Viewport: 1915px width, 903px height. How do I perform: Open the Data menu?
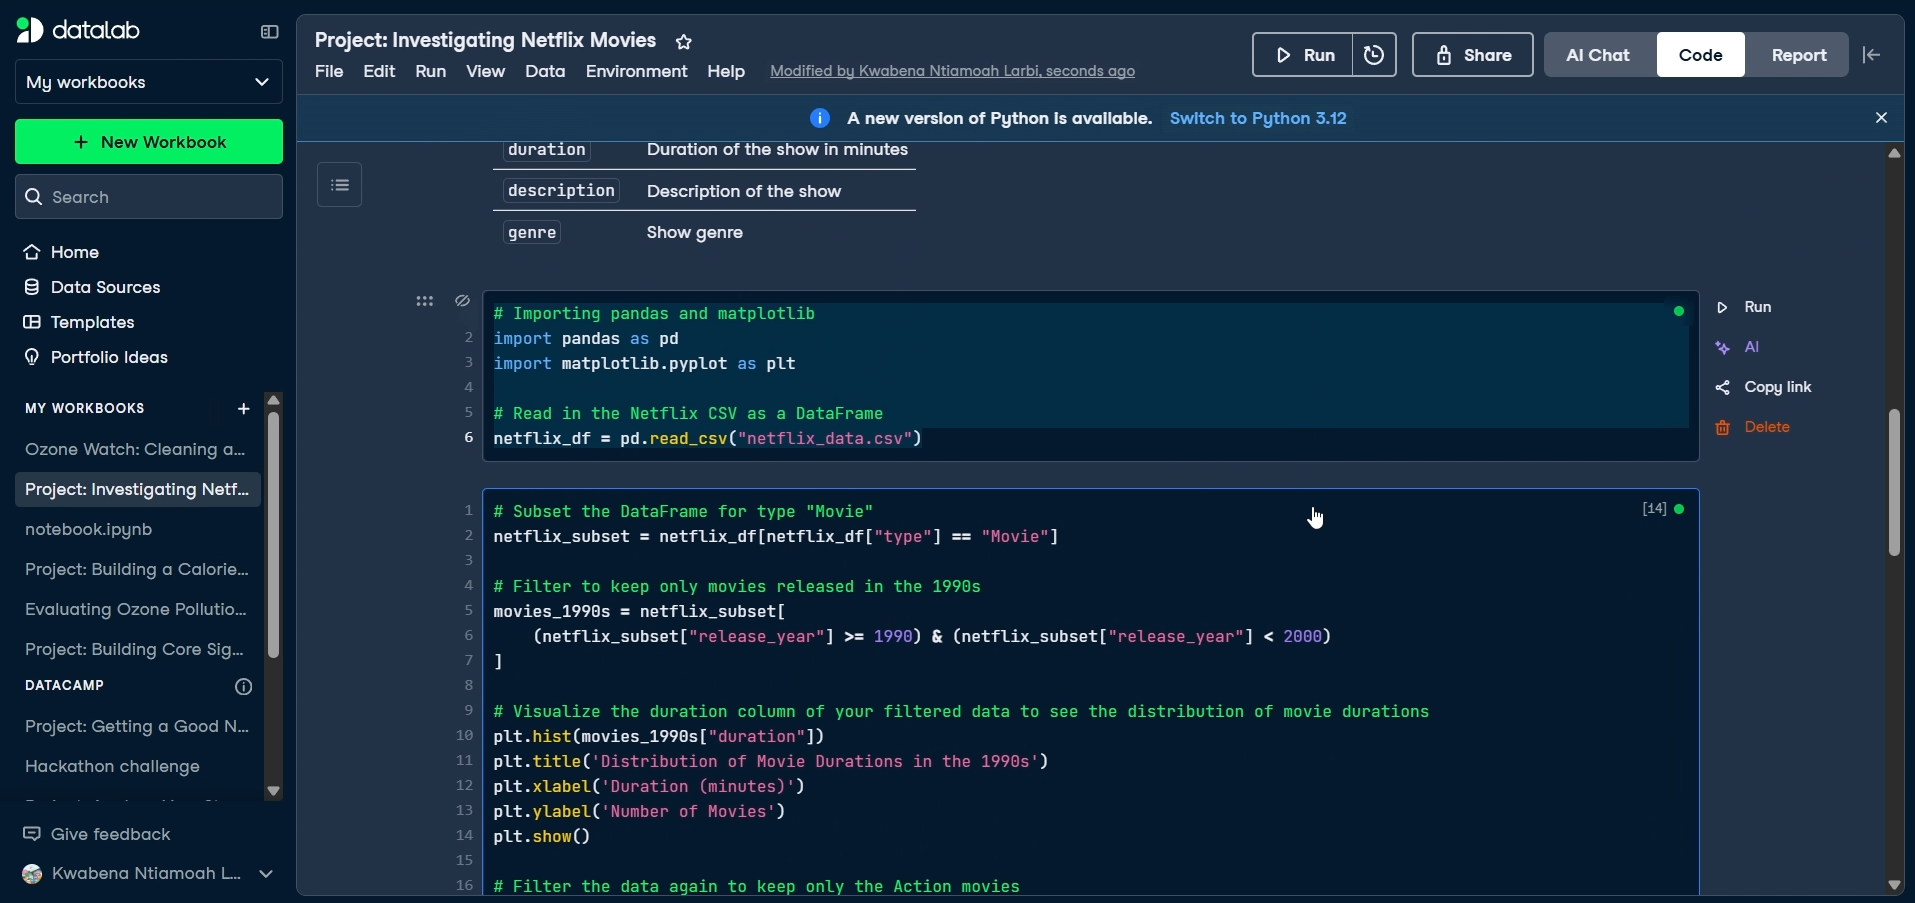tap(545, 72)
